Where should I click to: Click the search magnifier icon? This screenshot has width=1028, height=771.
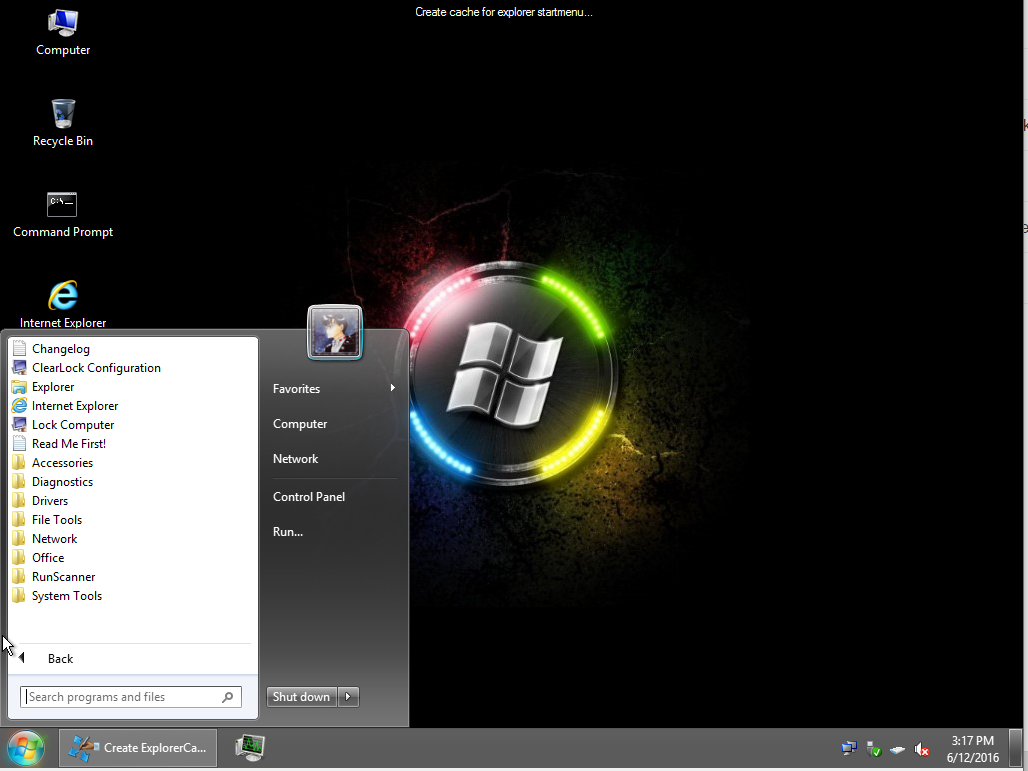click(x=227, y=697)
